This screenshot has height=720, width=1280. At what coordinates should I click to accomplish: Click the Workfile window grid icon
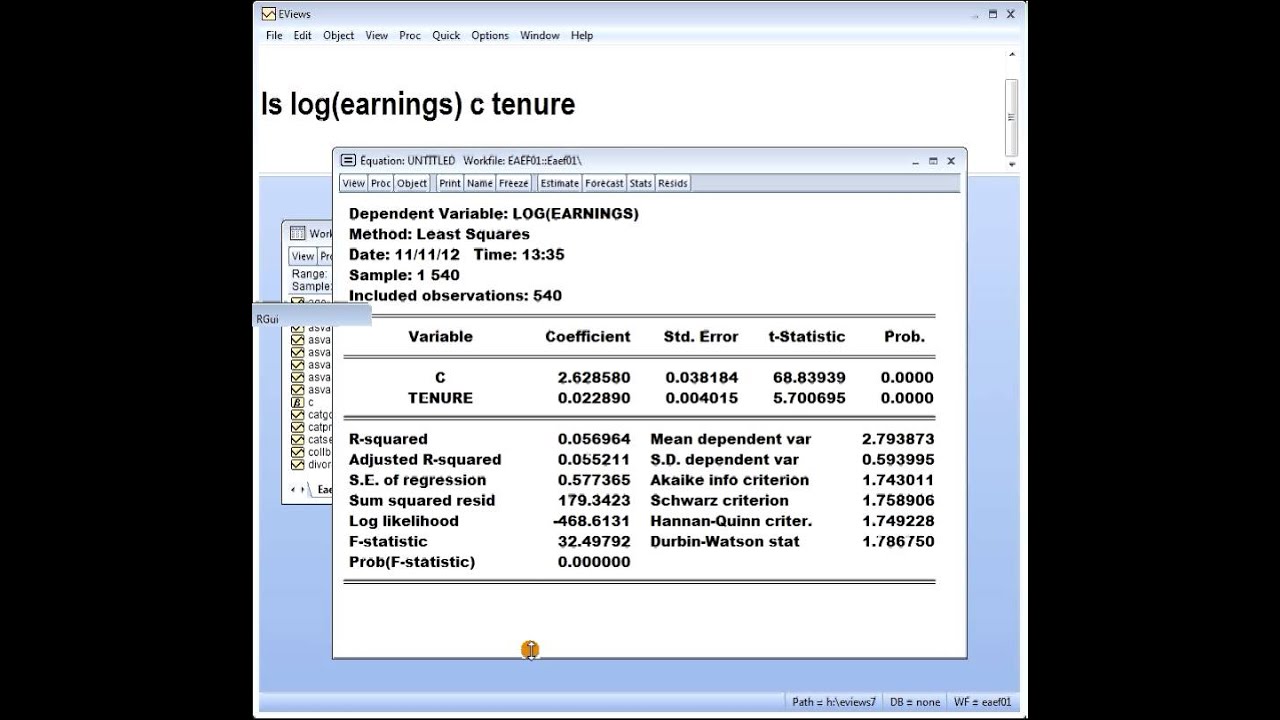pos(297,233)
